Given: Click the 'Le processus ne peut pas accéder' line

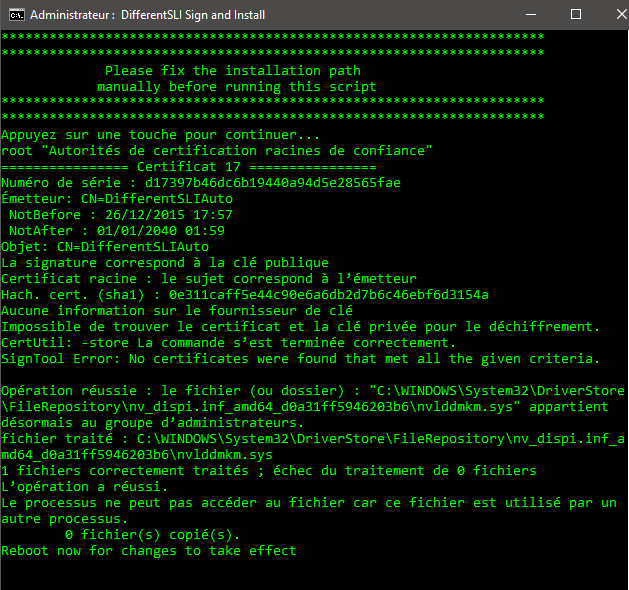Looking at the screenshot, I should click(309, 503).
